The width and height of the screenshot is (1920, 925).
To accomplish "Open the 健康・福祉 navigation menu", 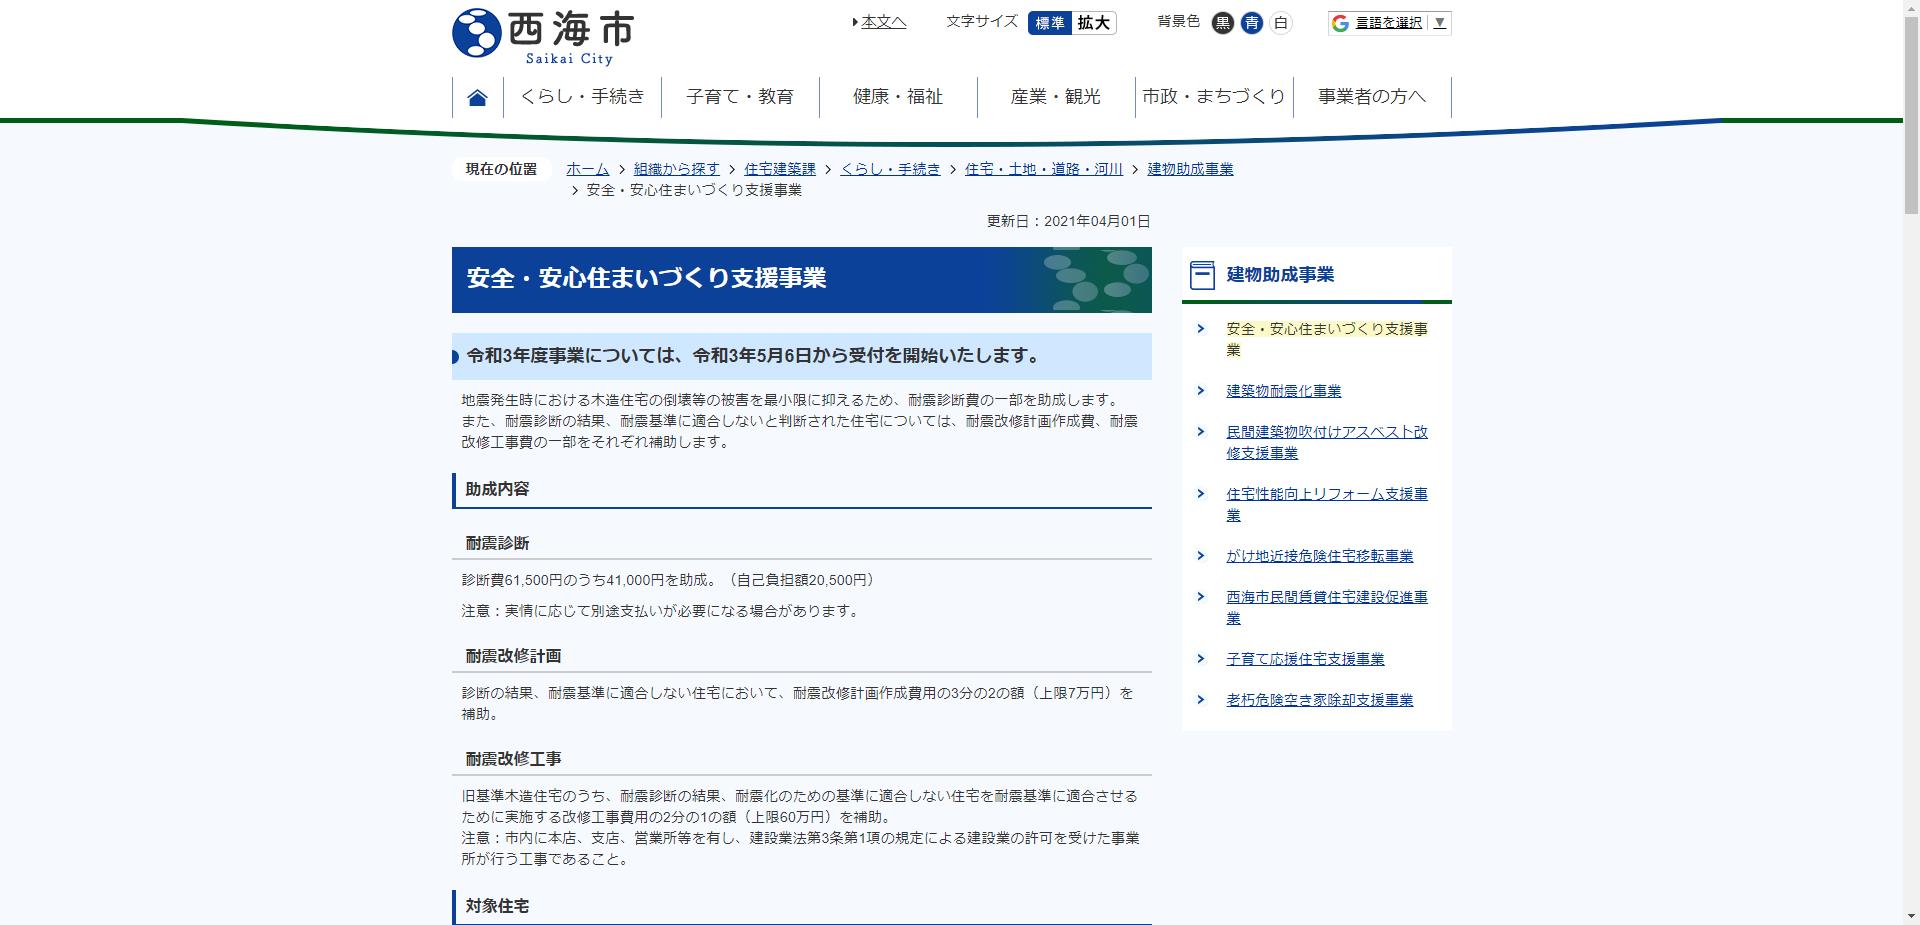I will click(897, 96).
